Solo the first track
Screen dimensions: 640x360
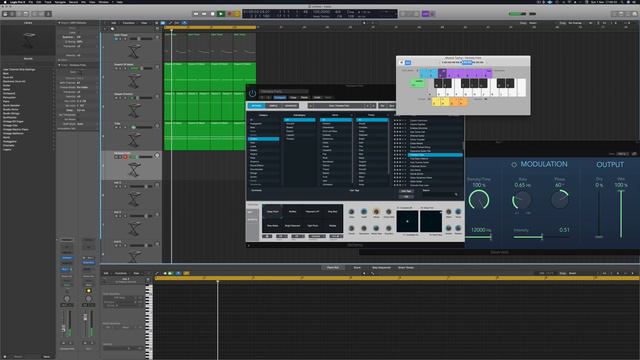(120, 39)
